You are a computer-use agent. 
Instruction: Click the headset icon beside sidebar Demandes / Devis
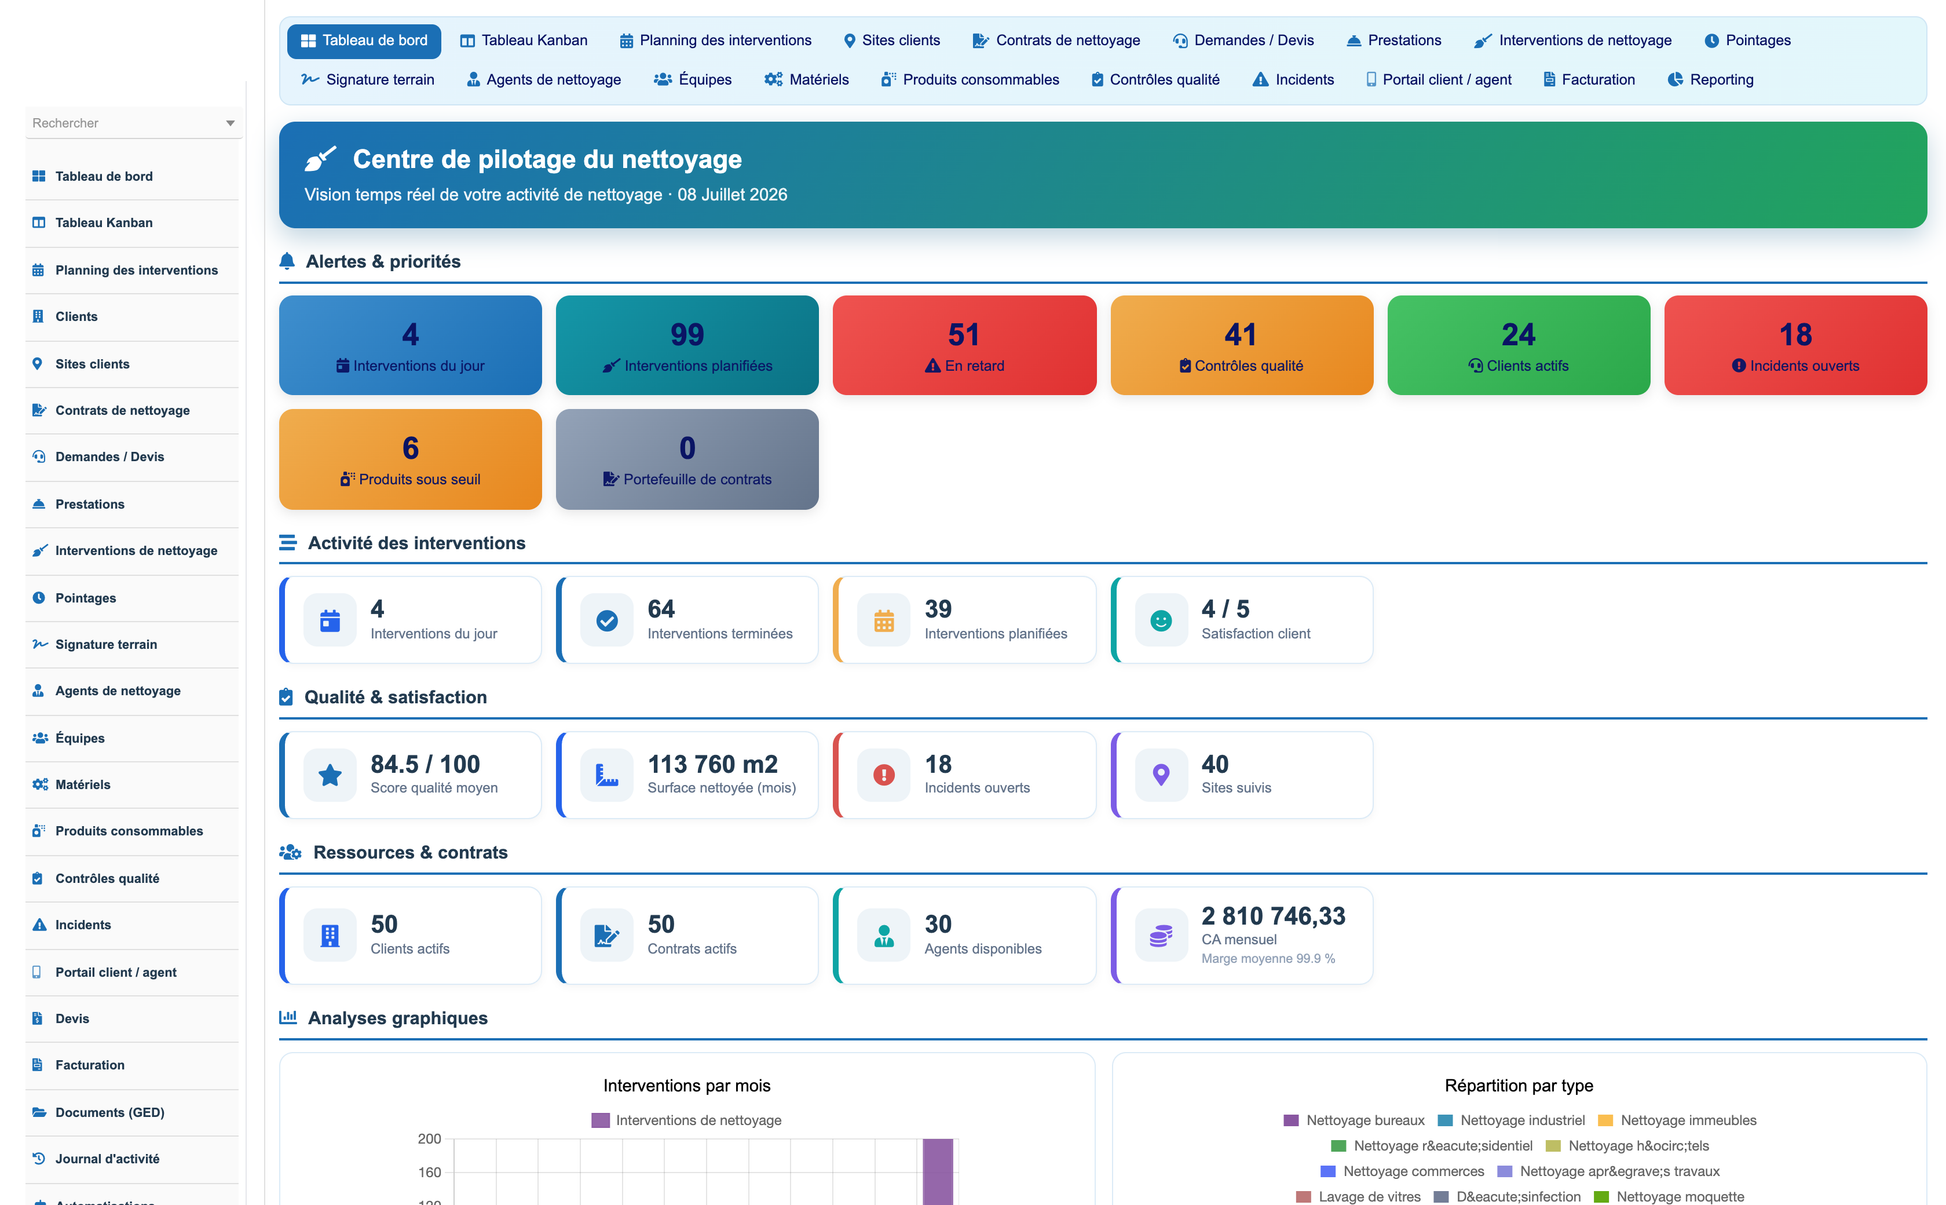39,456
